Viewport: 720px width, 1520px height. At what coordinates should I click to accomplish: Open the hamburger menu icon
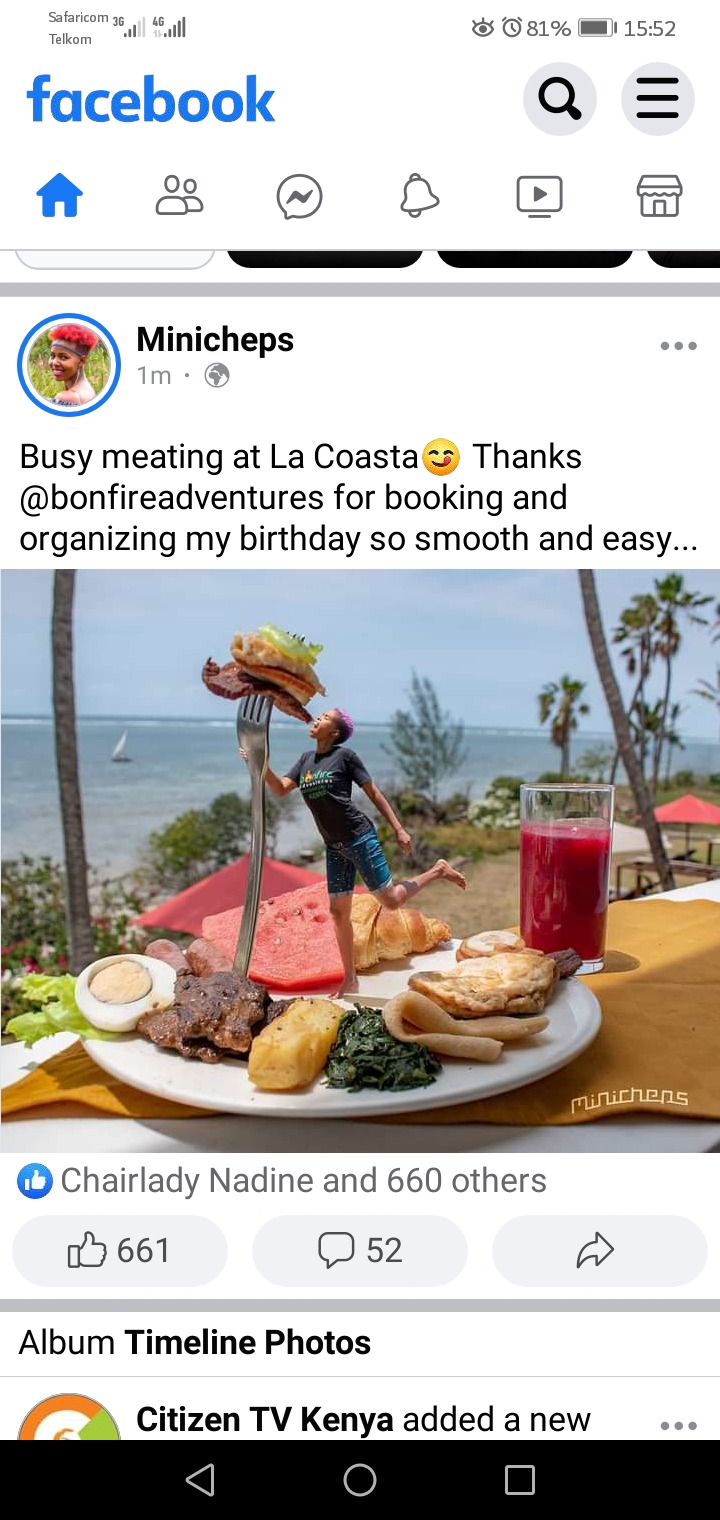658,99
